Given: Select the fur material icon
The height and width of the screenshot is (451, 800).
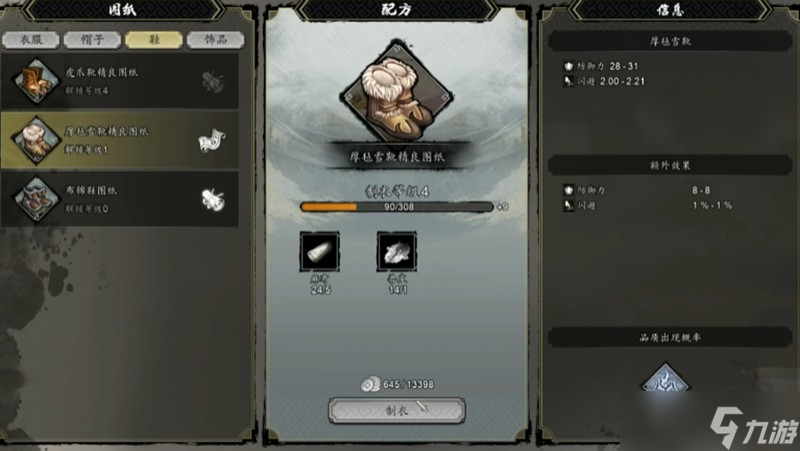Looking at the screenshot, I should pos(396,251).
